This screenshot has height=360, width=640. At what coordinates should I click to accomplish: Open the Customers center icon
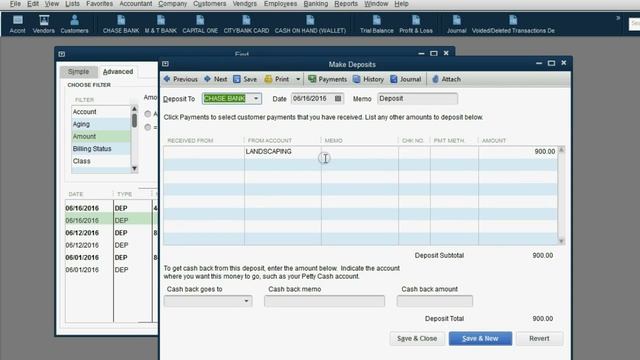tap(74, 24)
